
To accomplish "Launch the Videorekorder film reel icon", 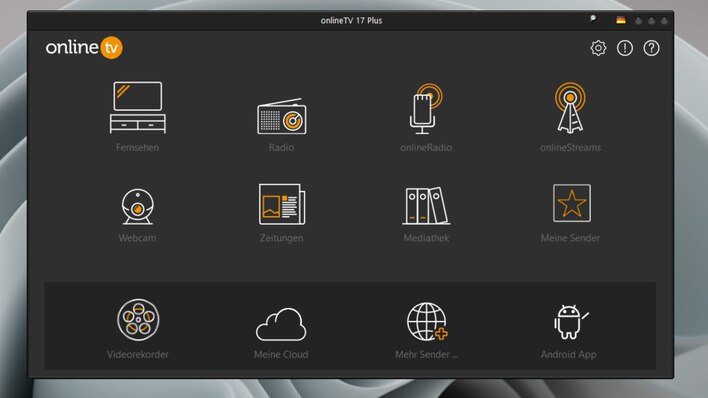I will pyautogui.click(x=138, y=319).
